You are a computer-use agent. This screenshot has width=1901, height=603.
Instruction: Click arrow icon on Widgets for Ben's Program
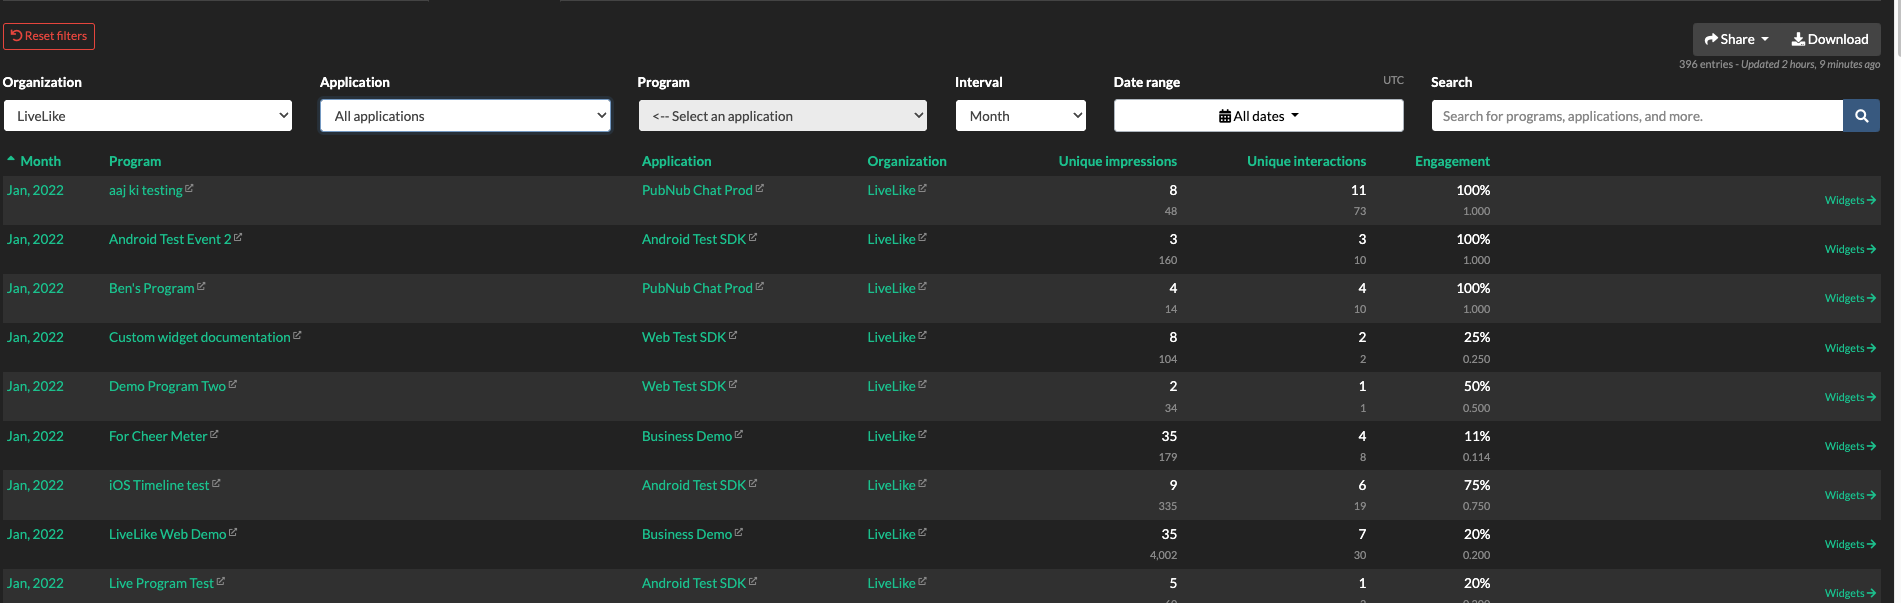click(x=1871, y=298)
